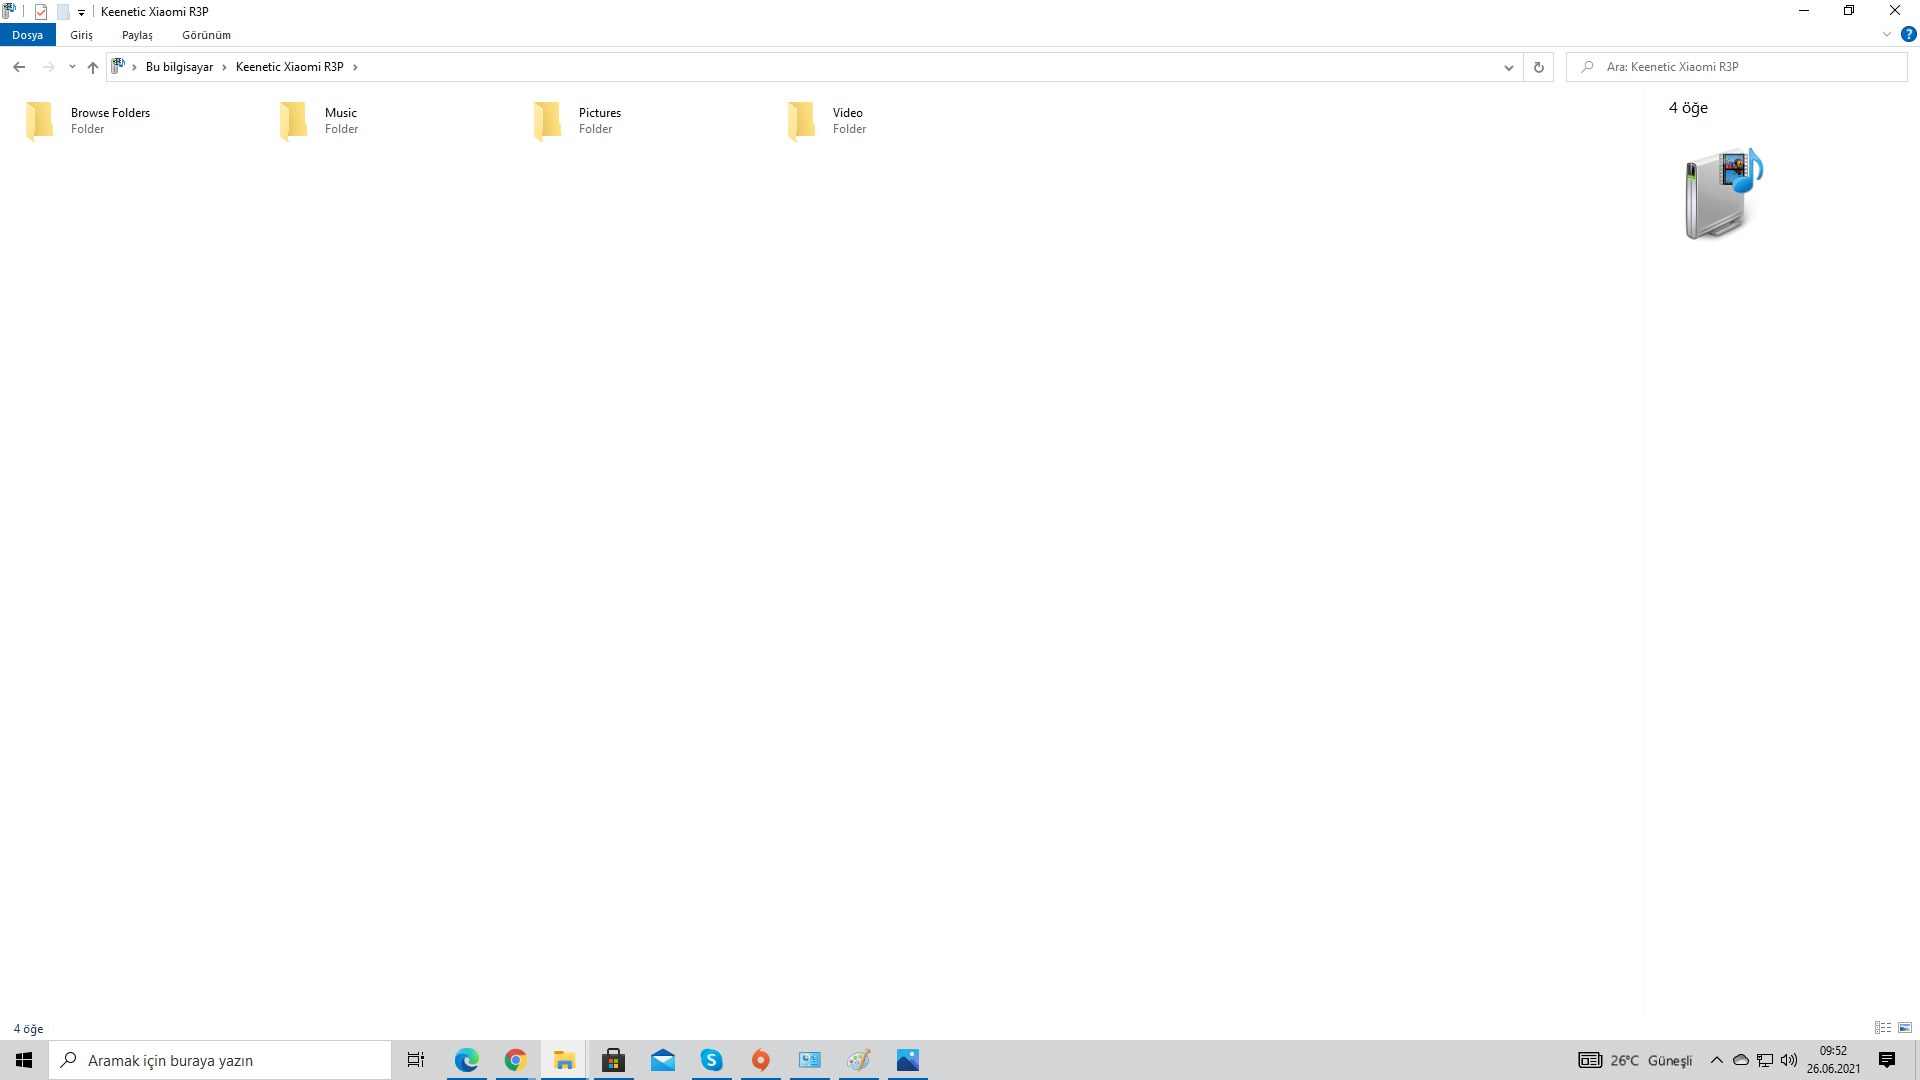This screenshot has width=1920, height=1080.
Task: Launch Microsoft Edge from taskbar
Action: click(x=467, y=1060)
